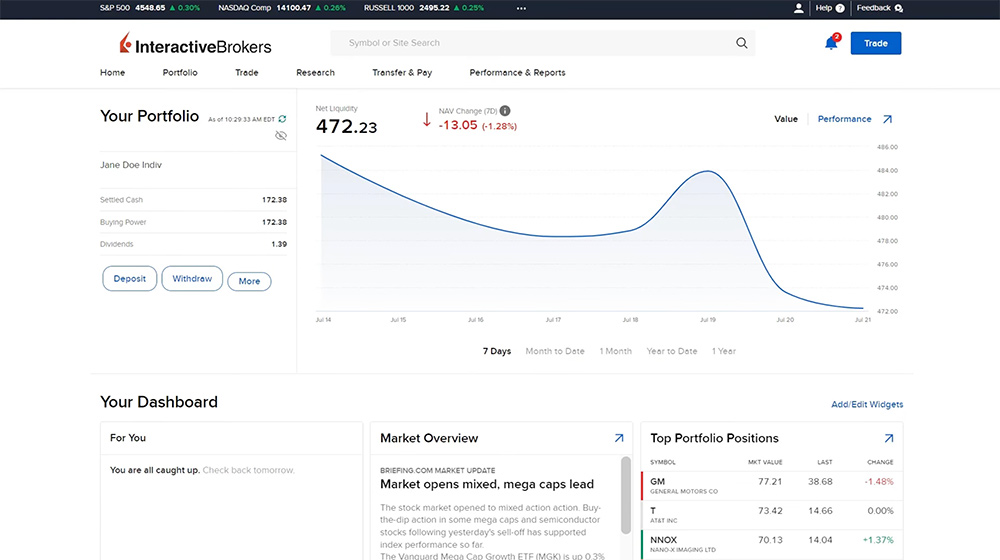Switch chart to Performance view

[844, 119]
